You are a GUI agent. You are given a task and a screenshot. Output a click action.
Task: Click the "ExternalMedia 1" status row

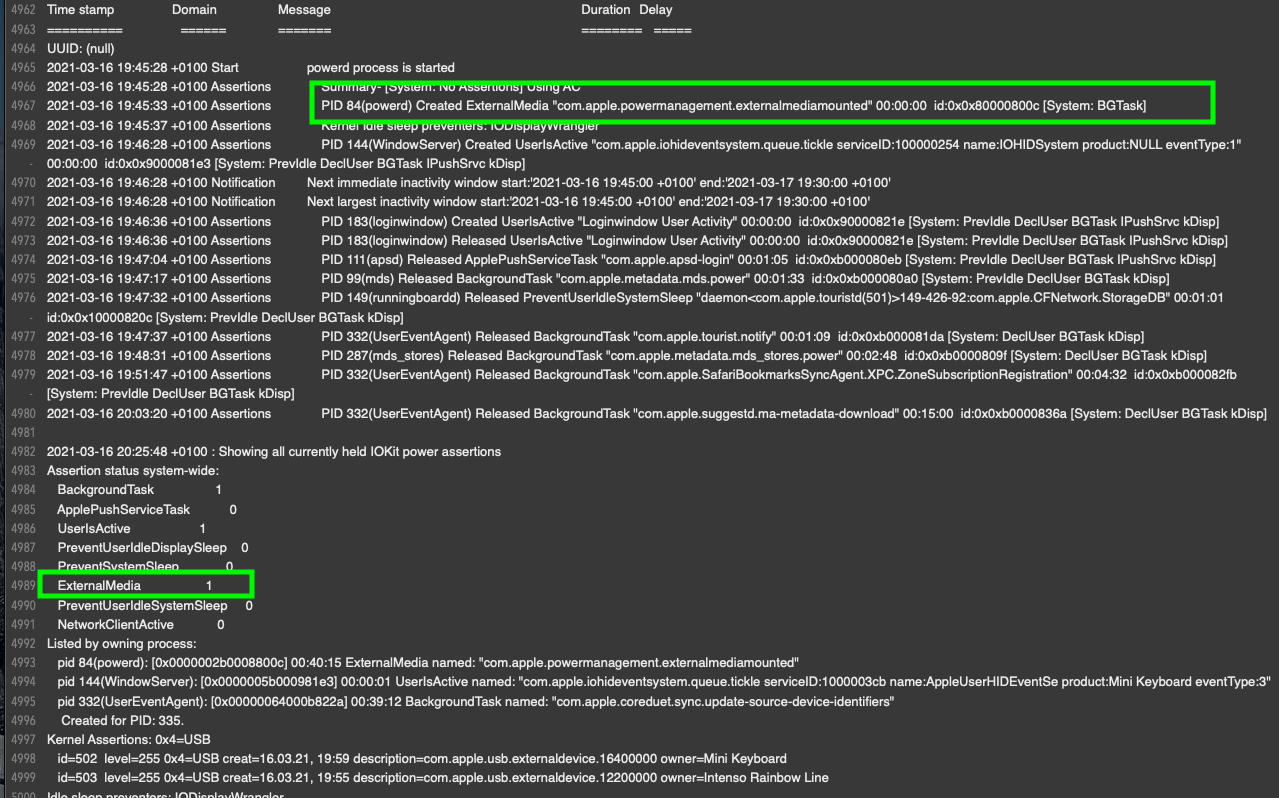(x=135, y=586)
